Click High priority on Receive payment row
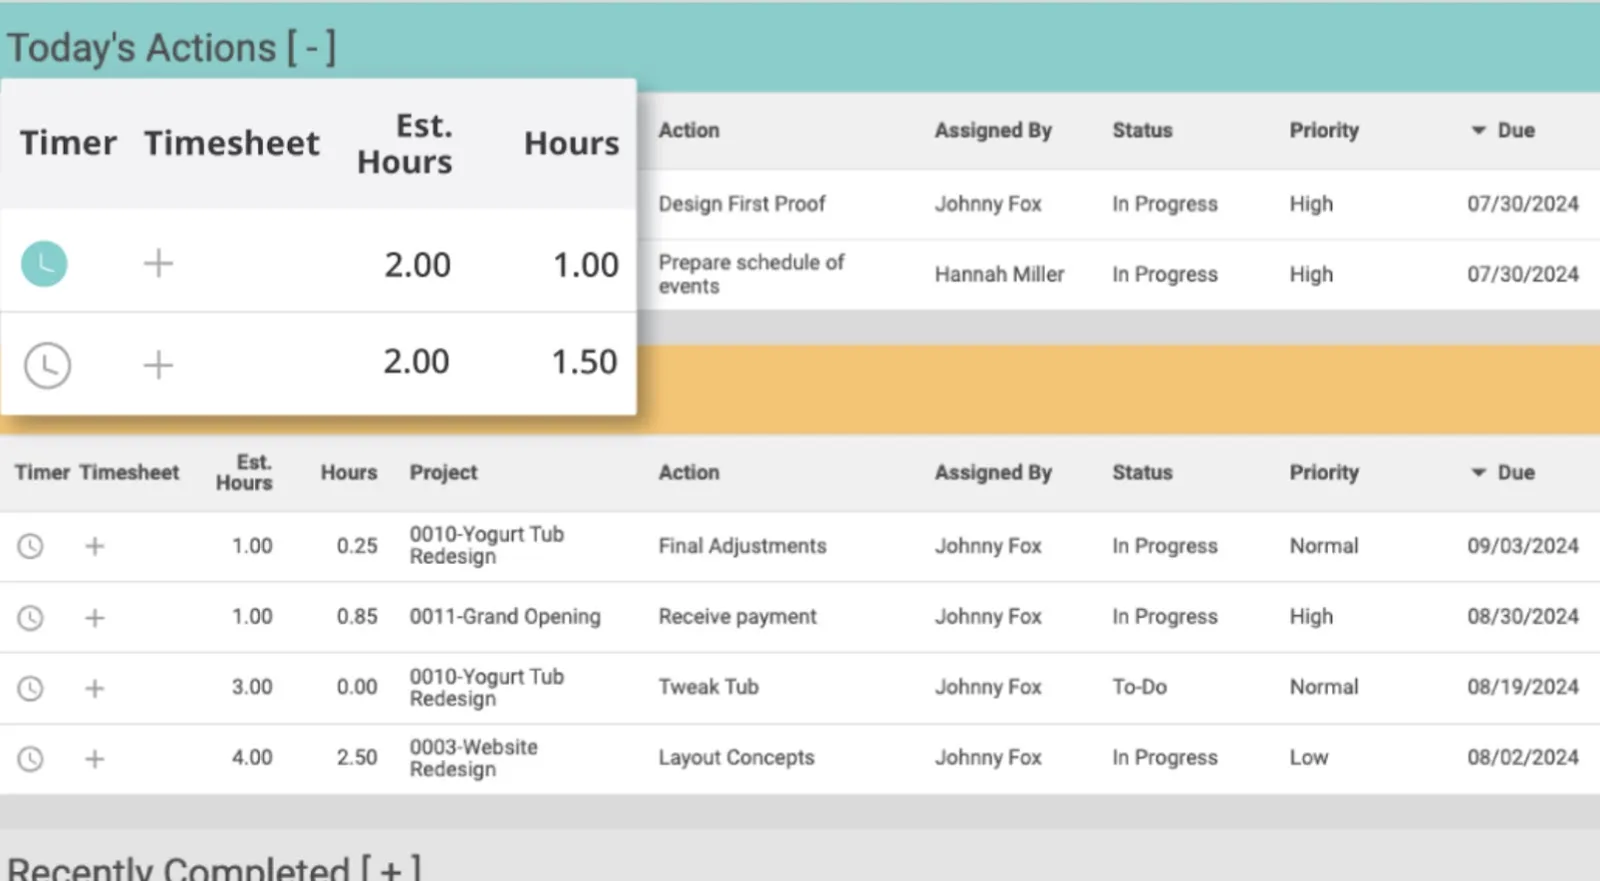The image size is (1600, 881). 1311,617
